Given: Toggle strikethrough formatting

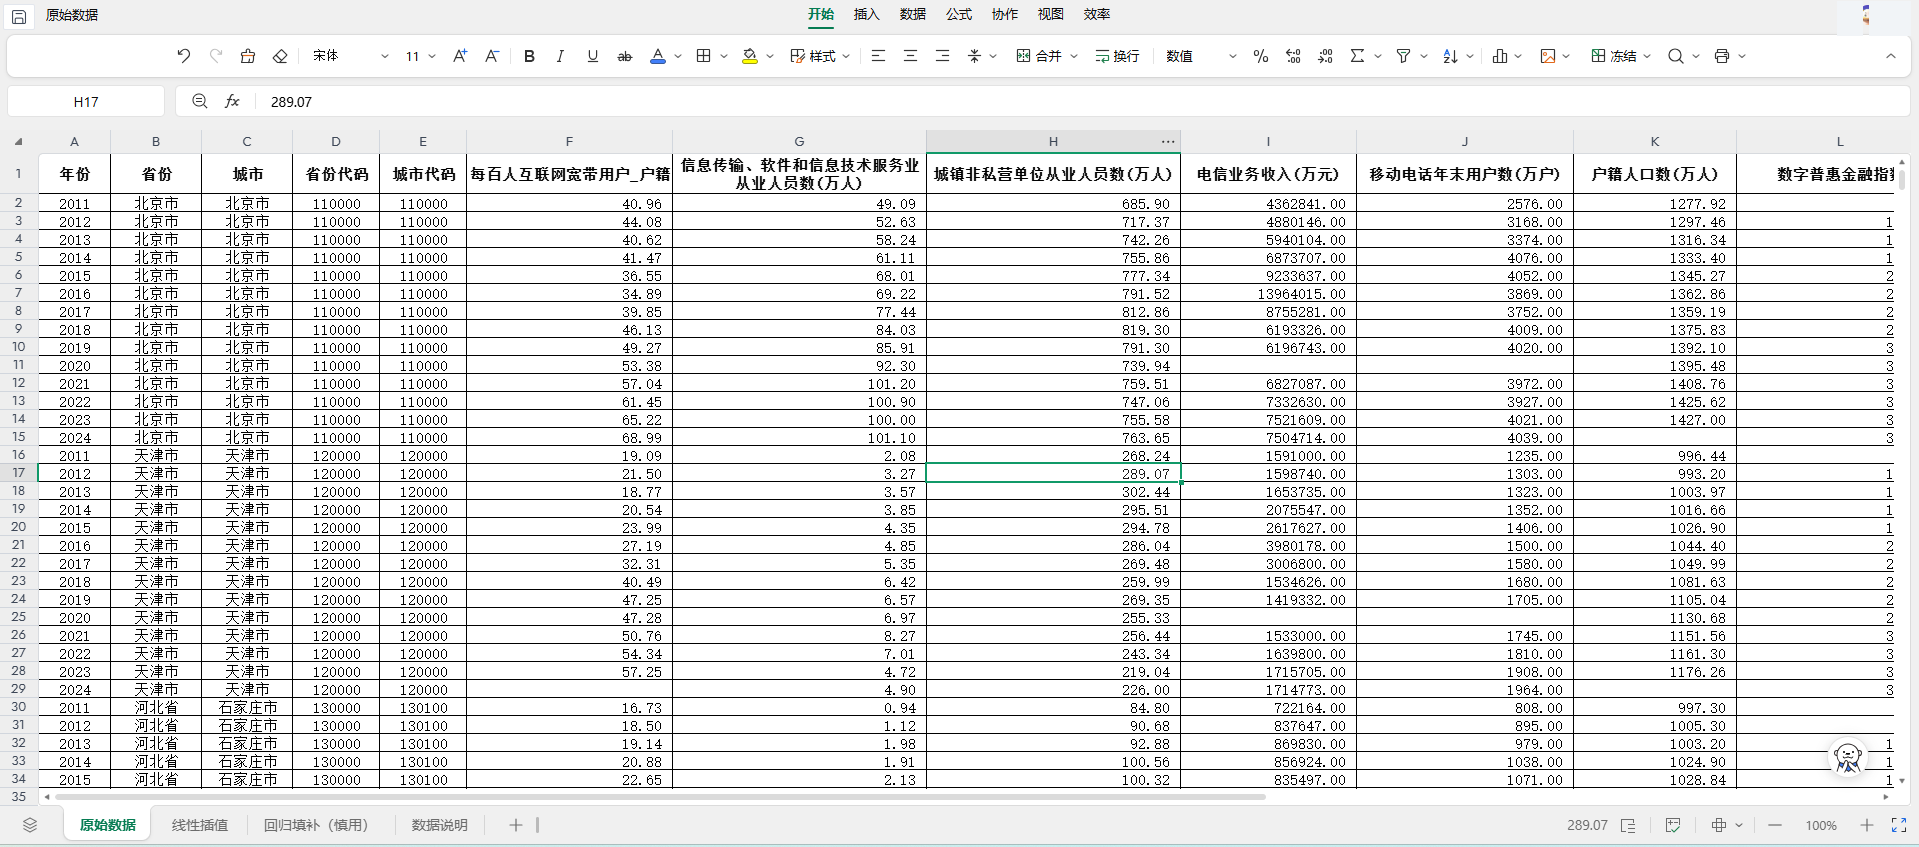Looking at the screenshot, I should point(625,56).
